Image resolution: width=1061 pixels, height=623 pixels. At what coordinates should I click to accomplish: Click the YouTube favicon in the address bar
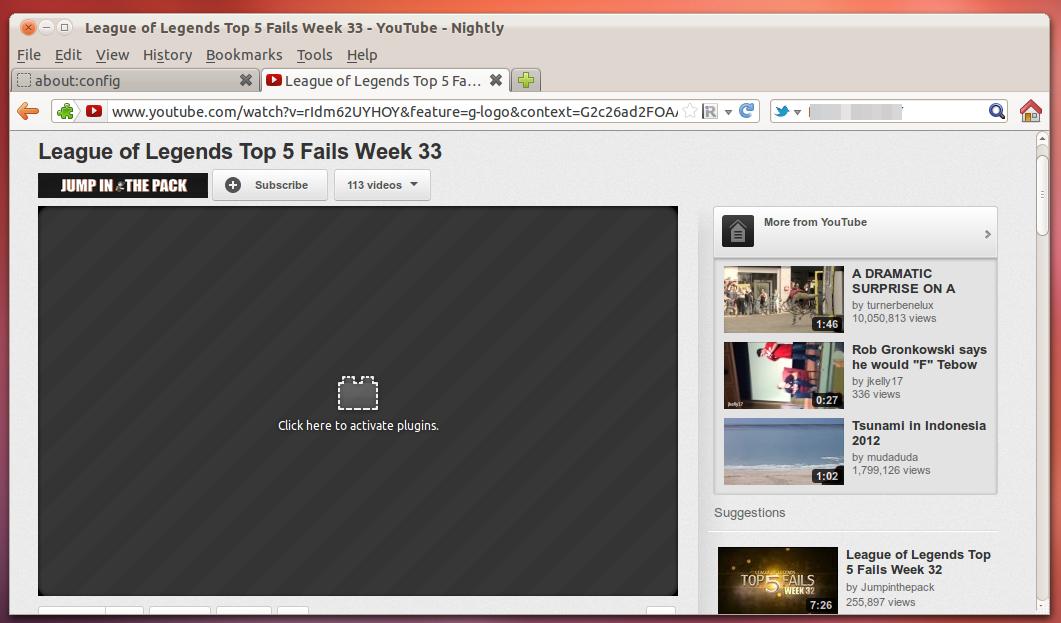tap(94, 111)
